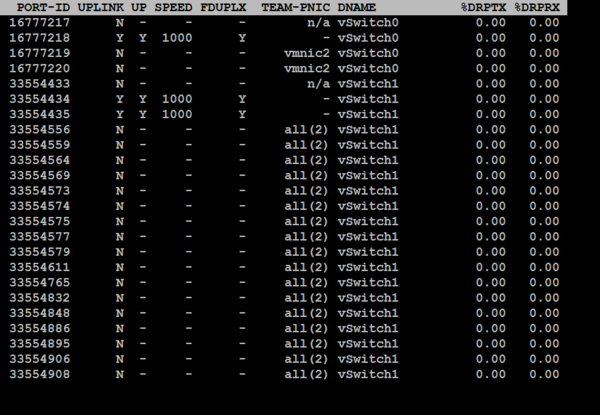Click the %DRPTX column header
This screenshot has height=415, width=600.
coord(482,8)
